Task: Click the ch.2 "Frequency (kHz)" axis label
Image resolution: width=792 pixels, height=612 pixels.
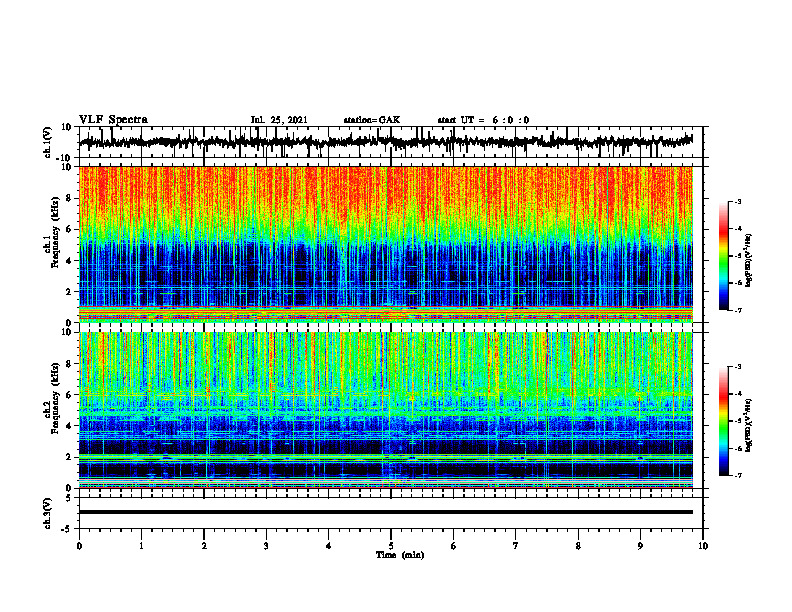Action: coord(55,398)
